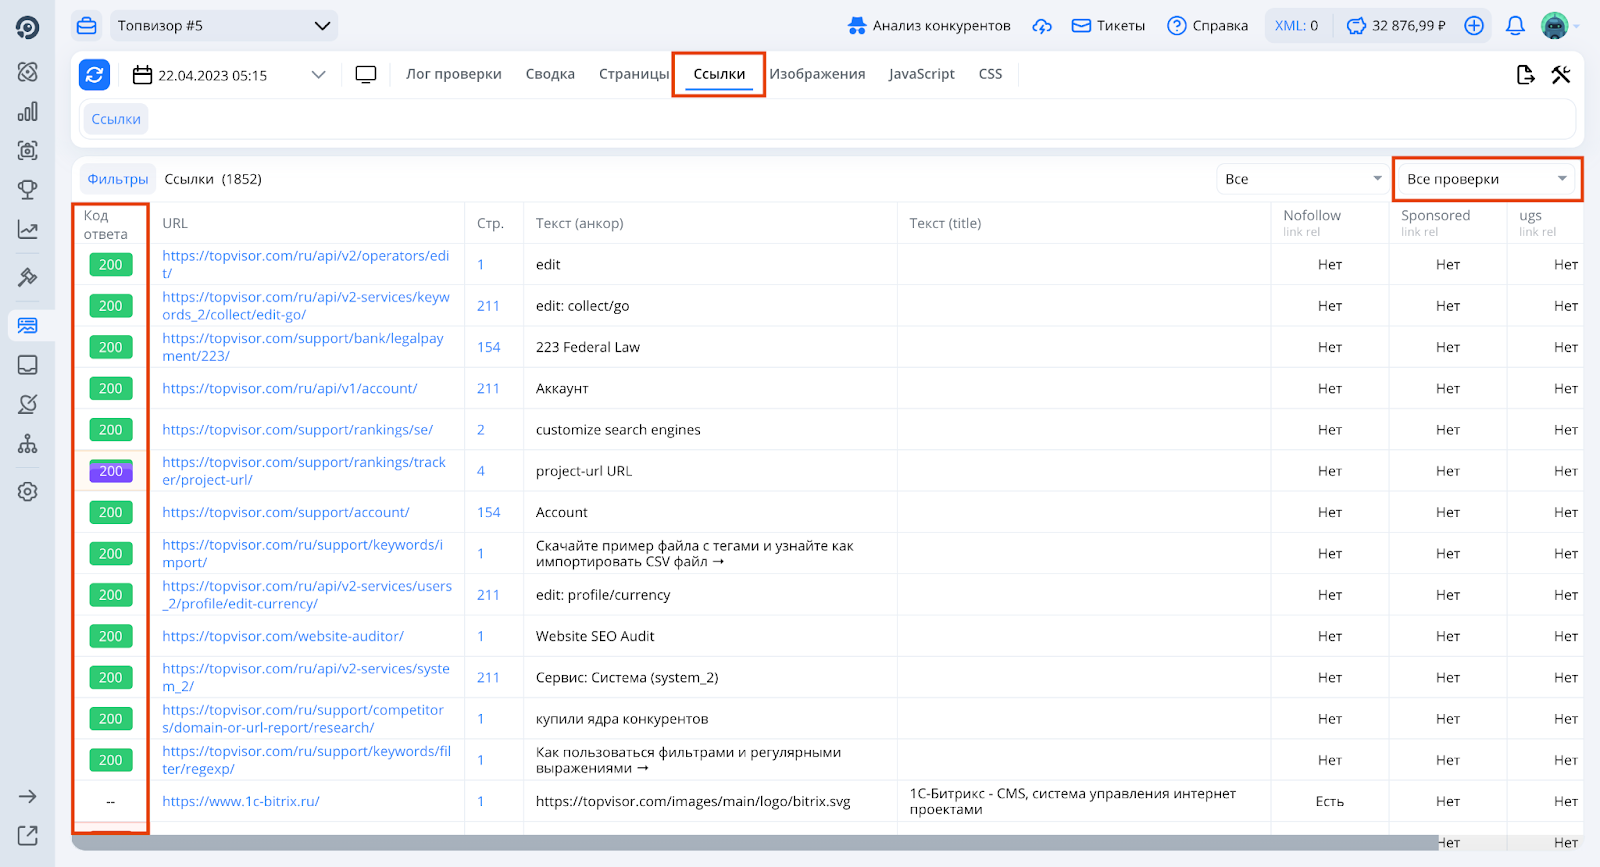
Task: Switch to the Изображения tab
Action: coord(817,74)
